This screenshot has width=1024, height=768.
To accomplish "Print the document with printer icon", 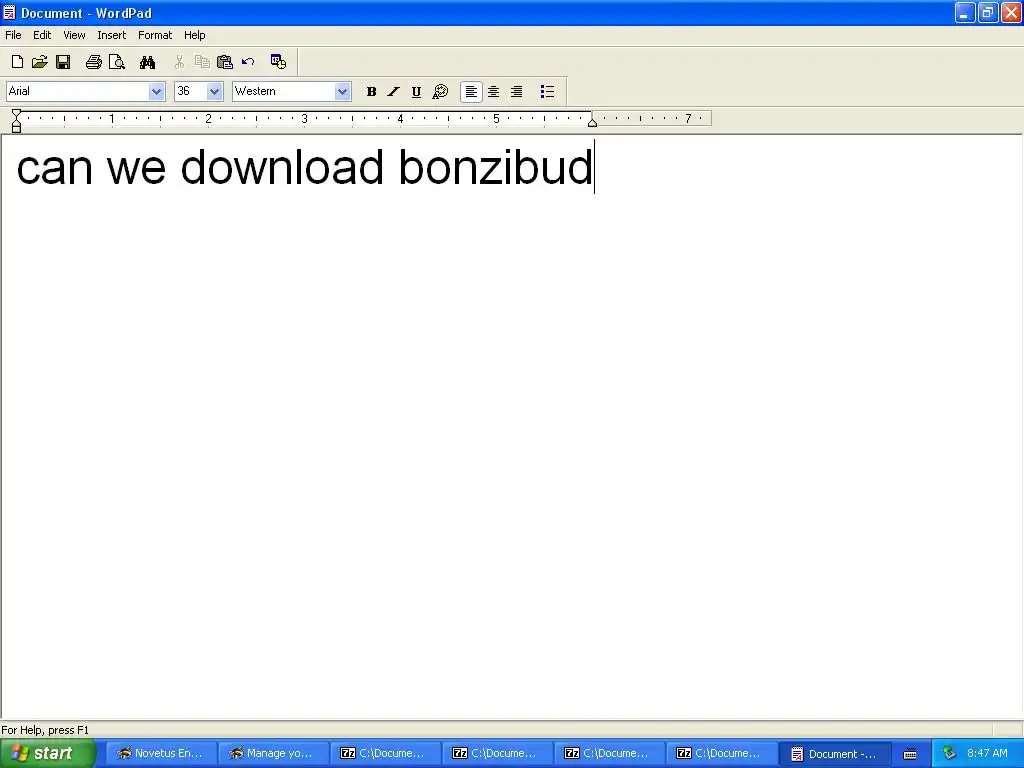I will (93, 62).
